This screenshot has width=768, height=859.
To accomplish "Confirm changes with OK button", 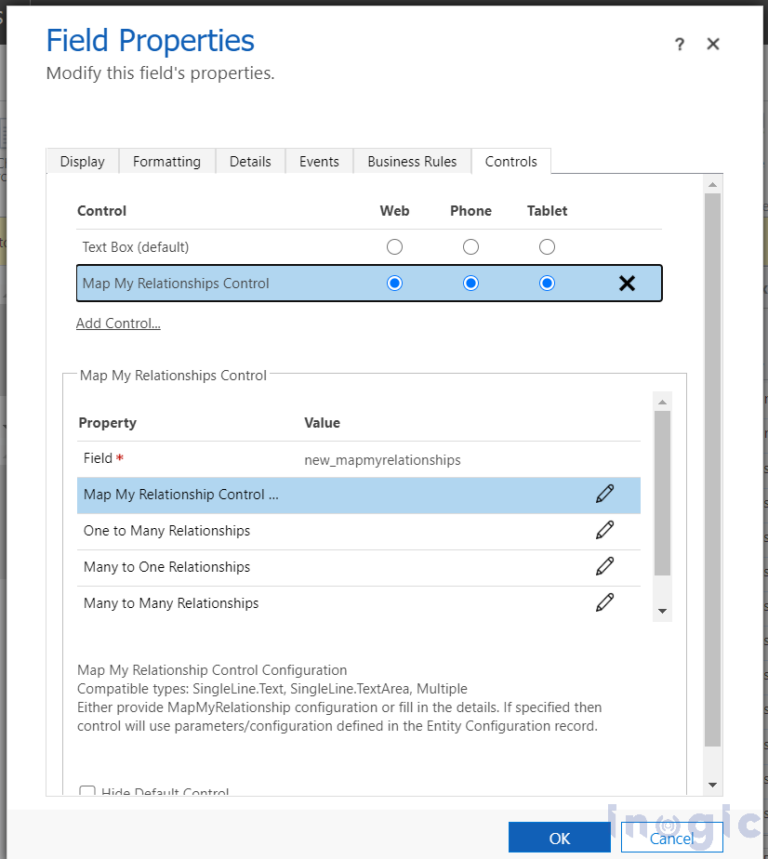I will [559, 838].
